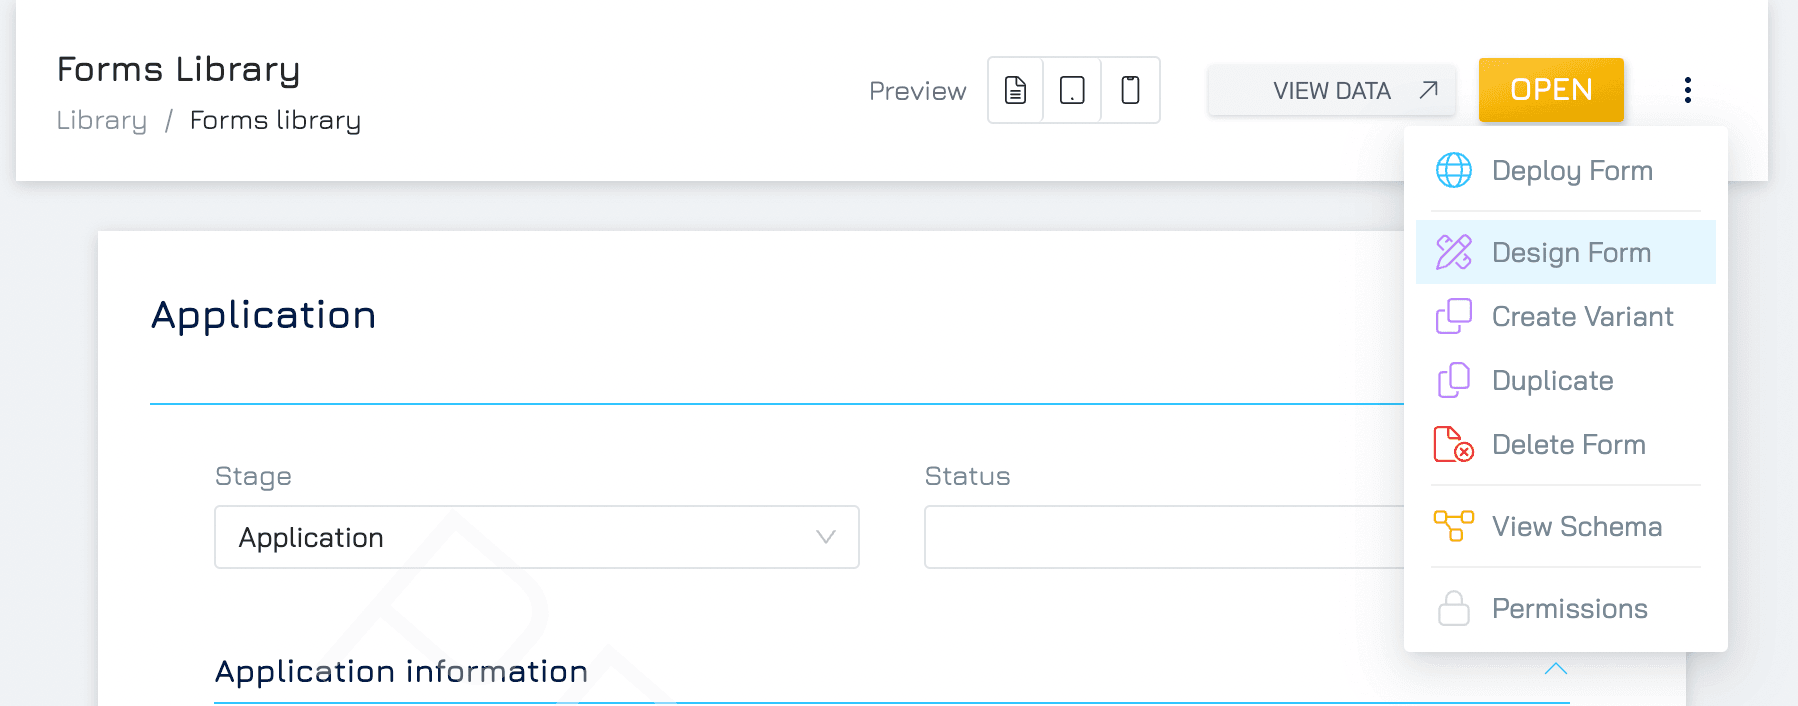Click the orange OPEN button
The height and width of the screenshot is (706, 1798).
tap(1551, 90)
